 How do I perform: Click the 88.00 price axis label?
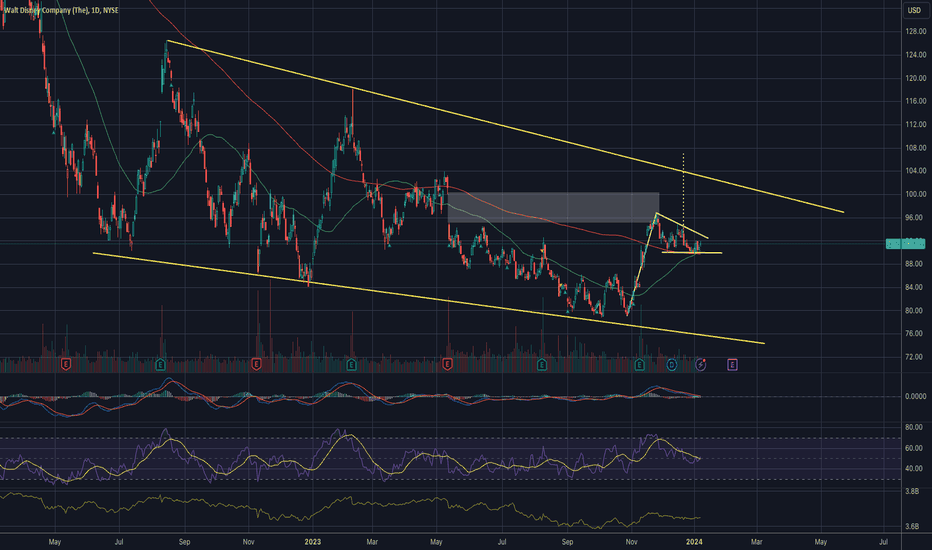(915, 264)
